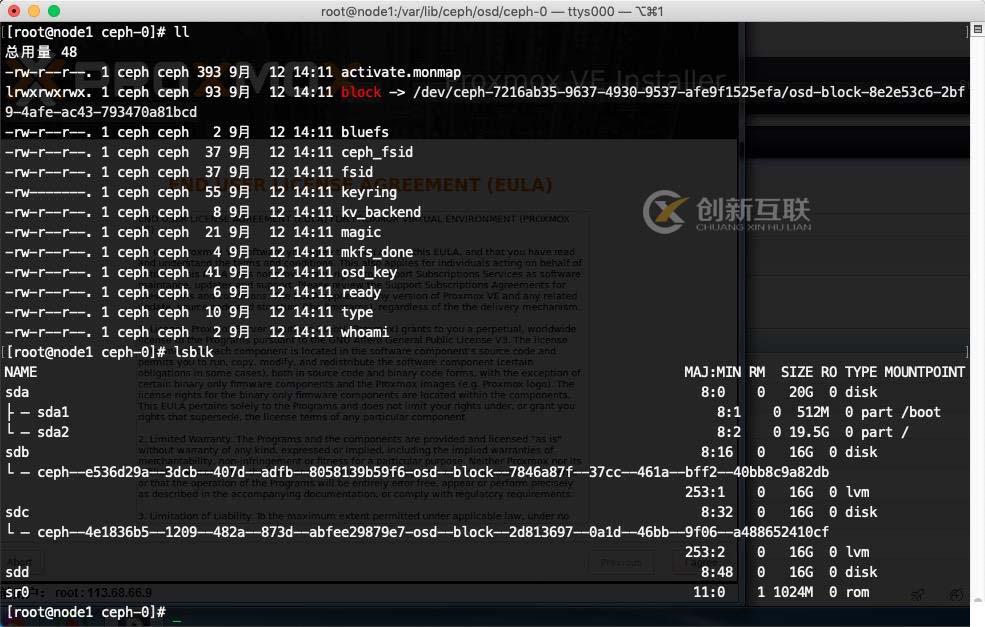Click the SIZE column header
The width and height of the screenshot is (985, 627).
(x=797, y=372)
